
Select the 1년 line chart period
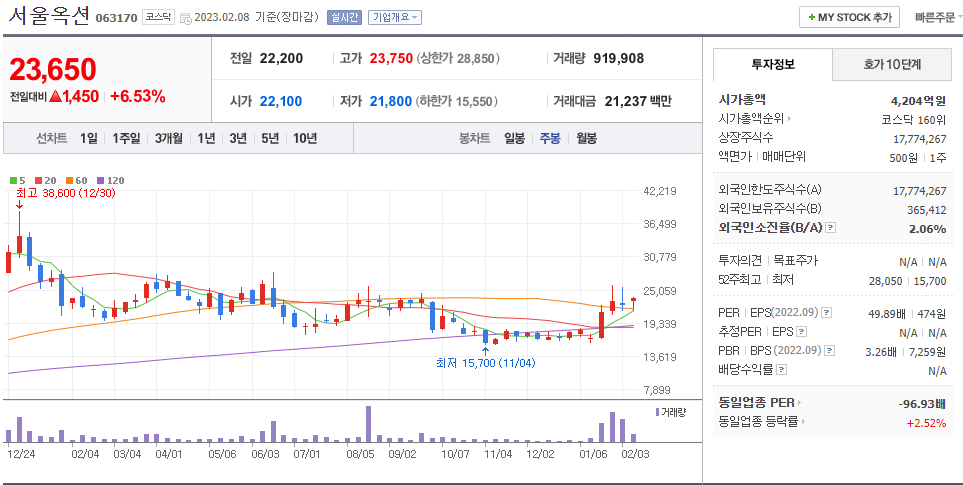(x=206, y=138)
